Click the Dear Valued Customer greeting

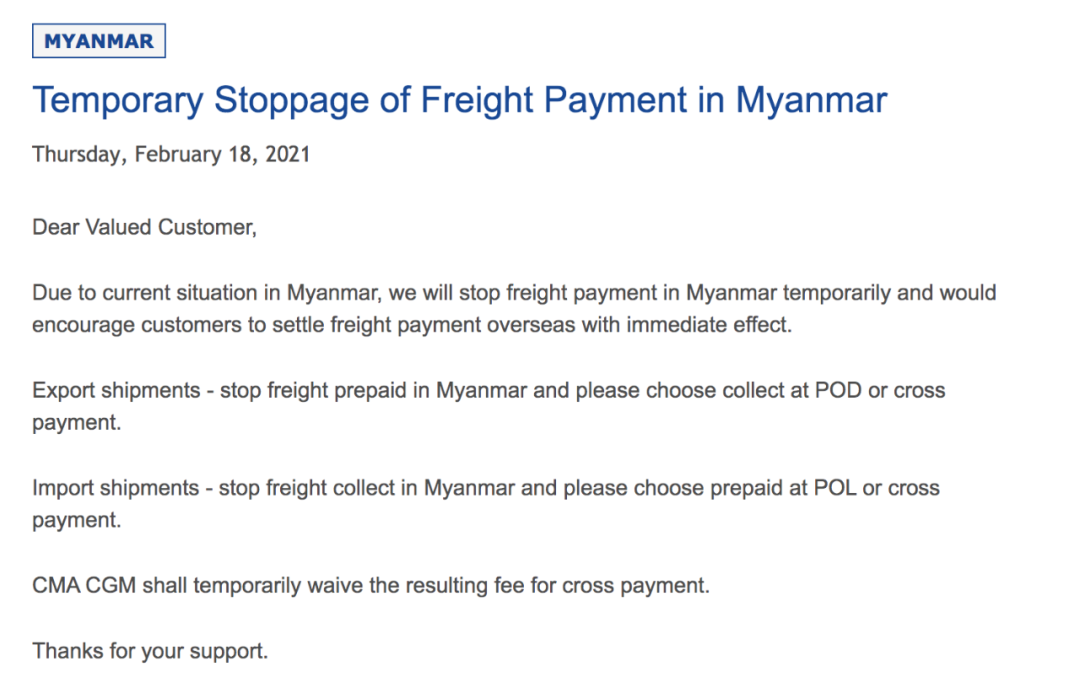click(144, 227)
